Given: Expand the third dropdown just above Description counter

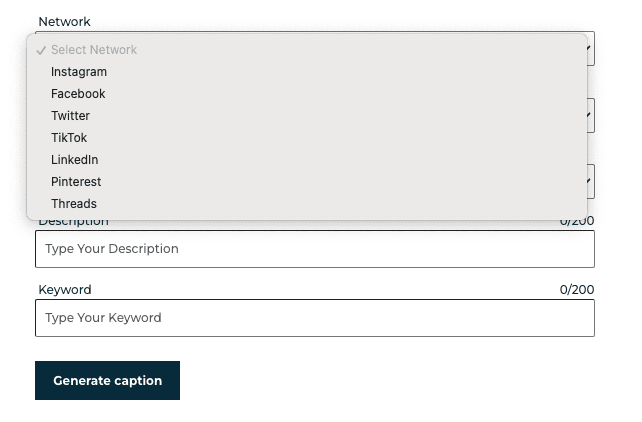Looking at the screenshot, I should 590,181.
